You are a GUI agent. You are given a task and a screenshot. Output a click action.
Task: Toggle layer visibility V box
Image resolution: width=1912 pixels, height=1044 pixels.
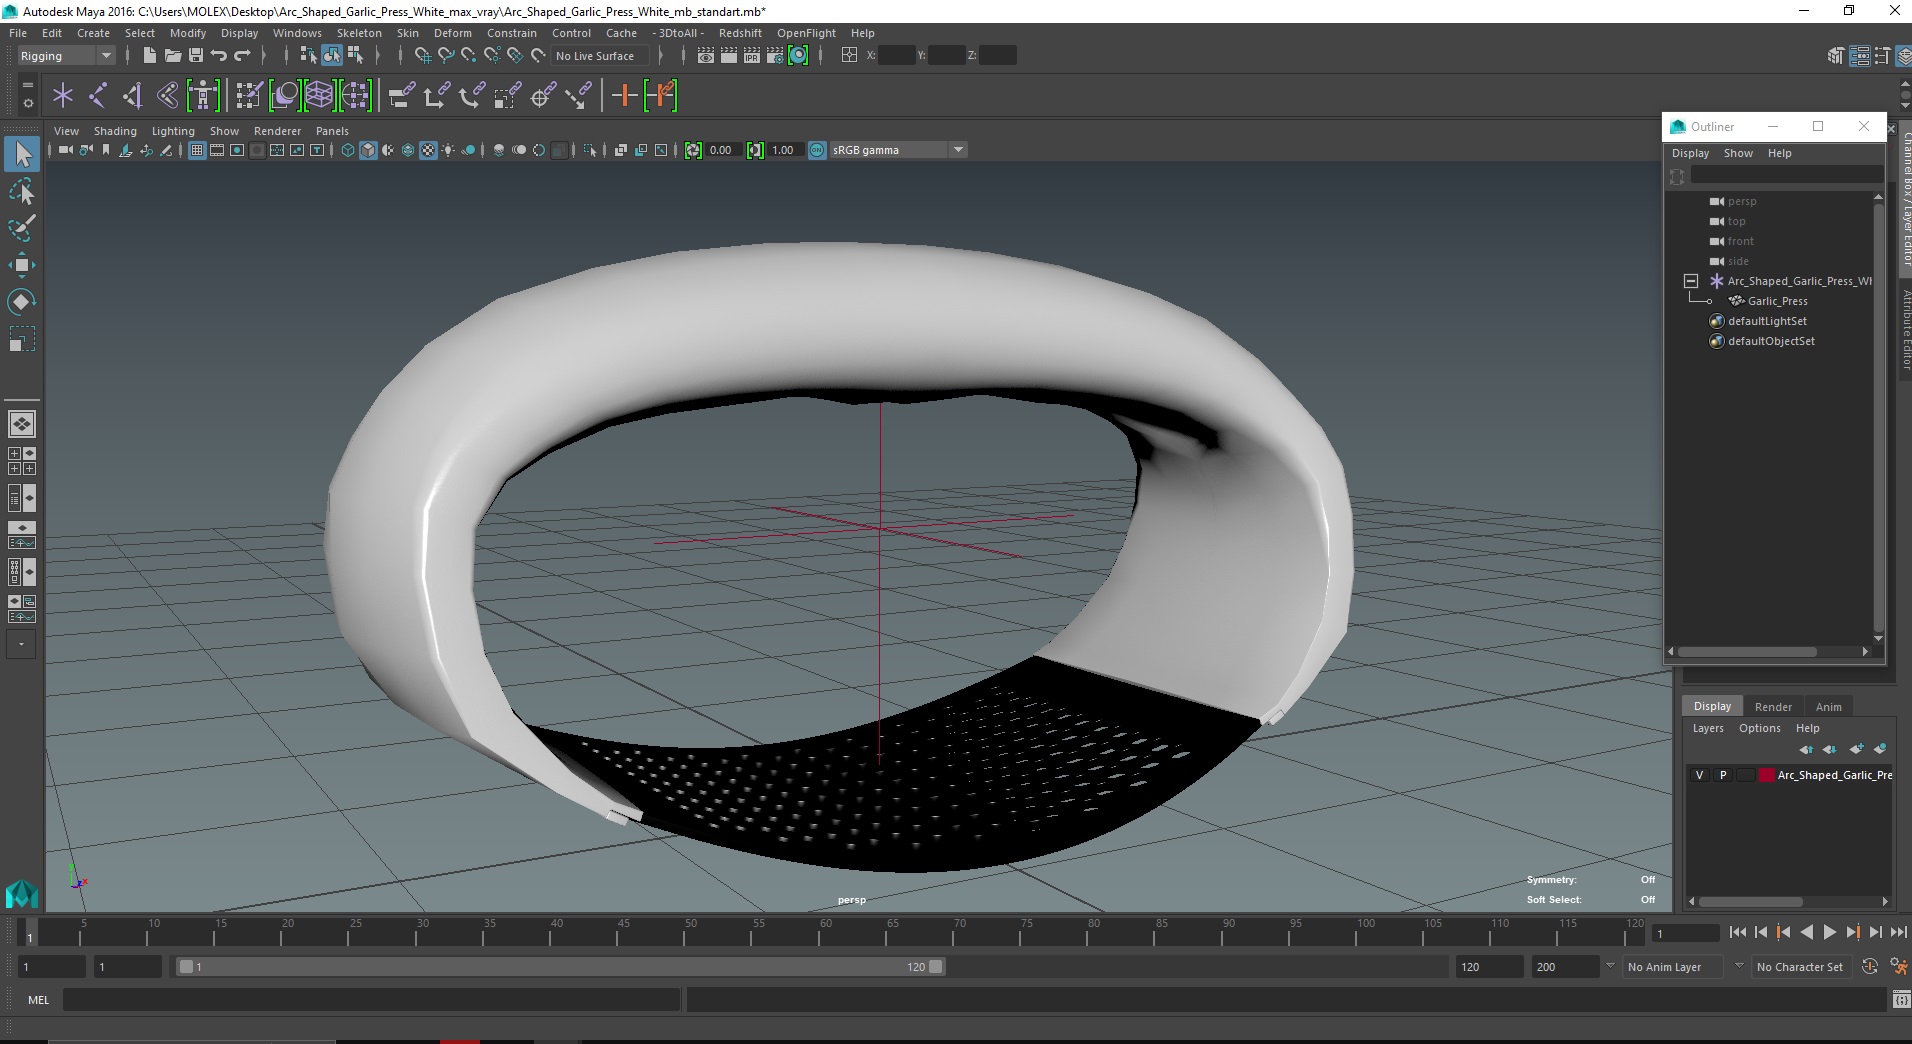[x=1699, y=775]
